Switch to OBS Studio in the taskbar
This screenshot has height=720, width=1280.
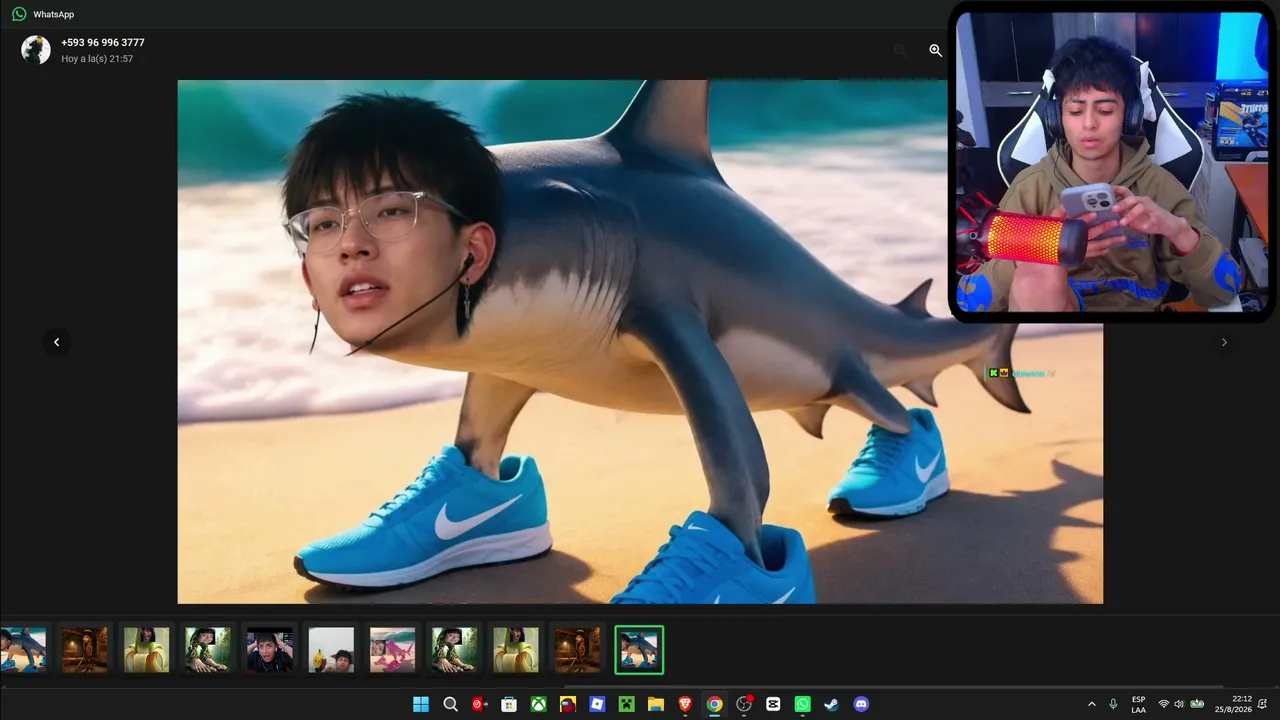744,704
